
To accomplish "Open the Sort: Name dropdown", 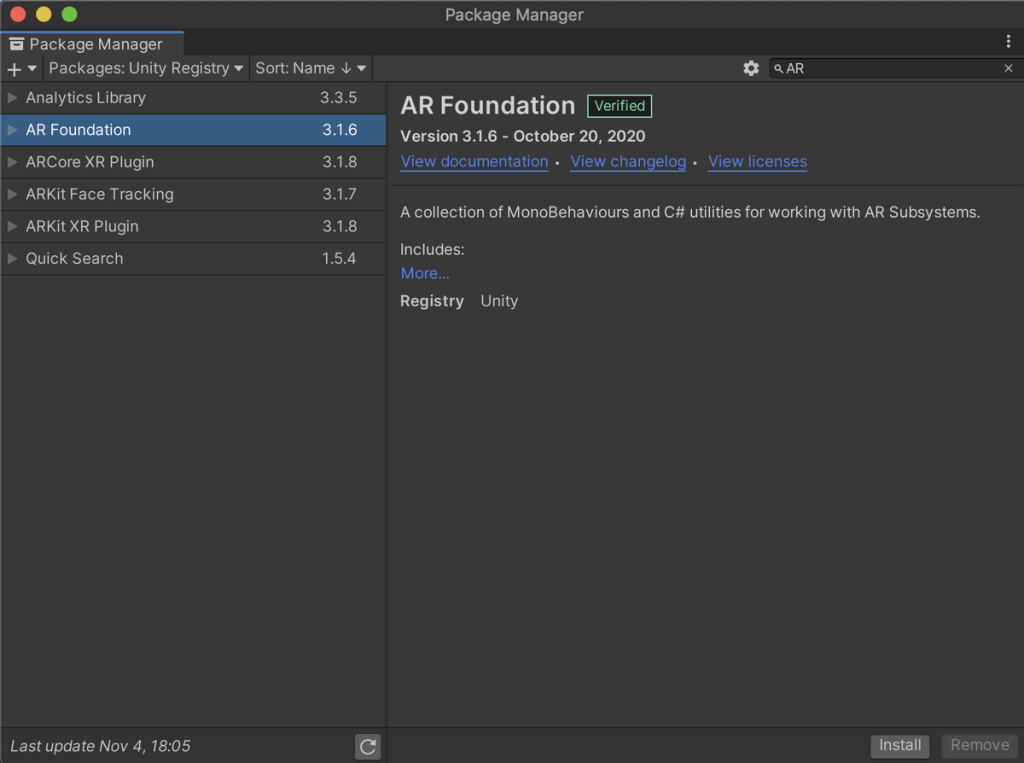I will tap(311, 68).
